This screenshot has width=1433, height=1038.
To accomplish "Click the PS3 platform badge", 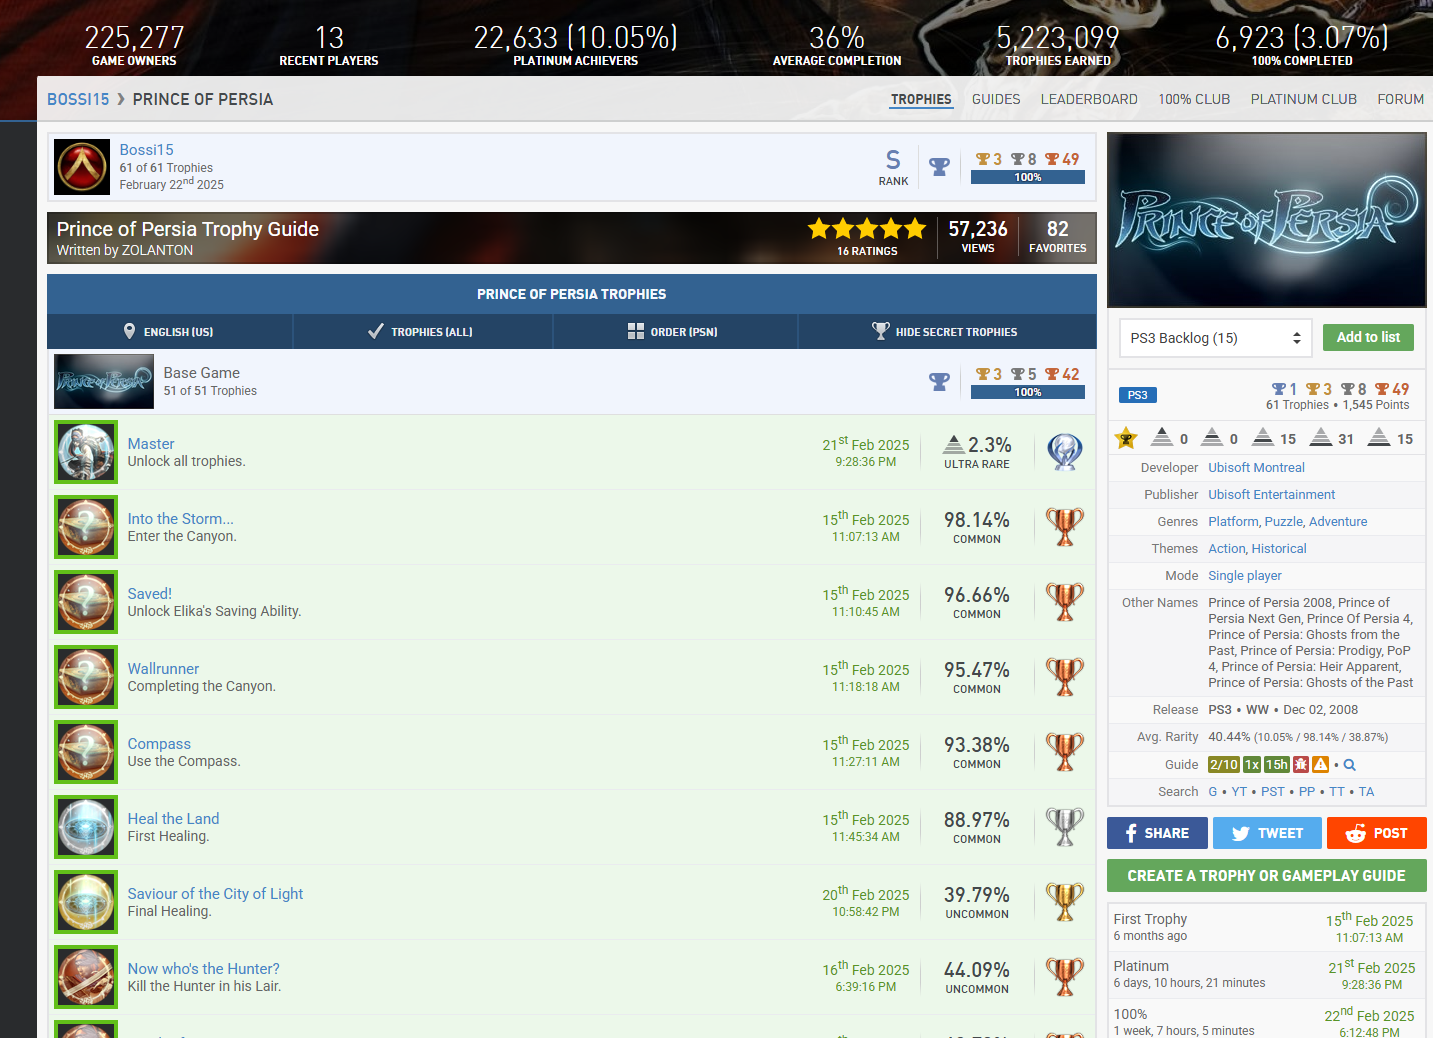I will (1138, 395).
